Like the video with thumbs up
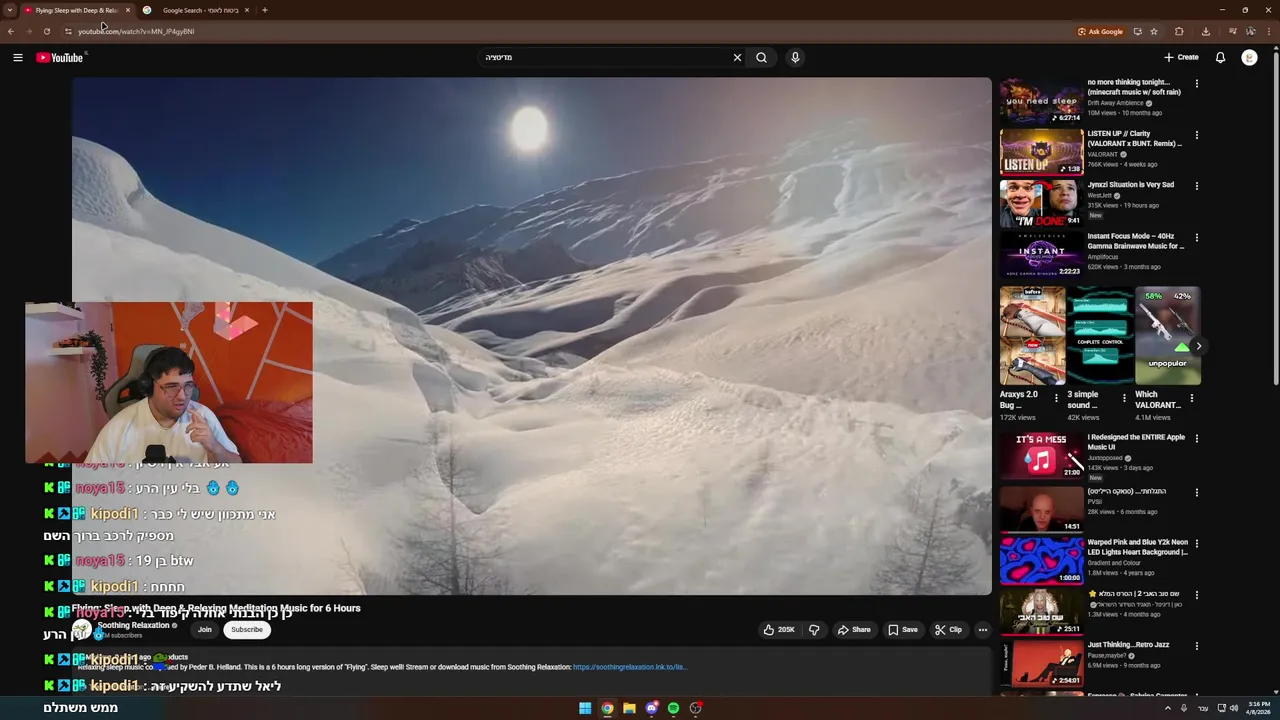This screenshot has height=720, width=1280. point(779,630)
